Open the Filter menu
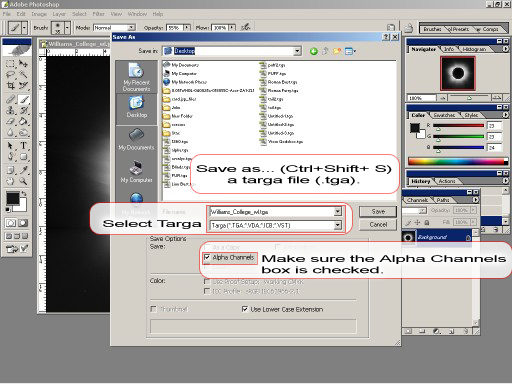 coord(98,14)
